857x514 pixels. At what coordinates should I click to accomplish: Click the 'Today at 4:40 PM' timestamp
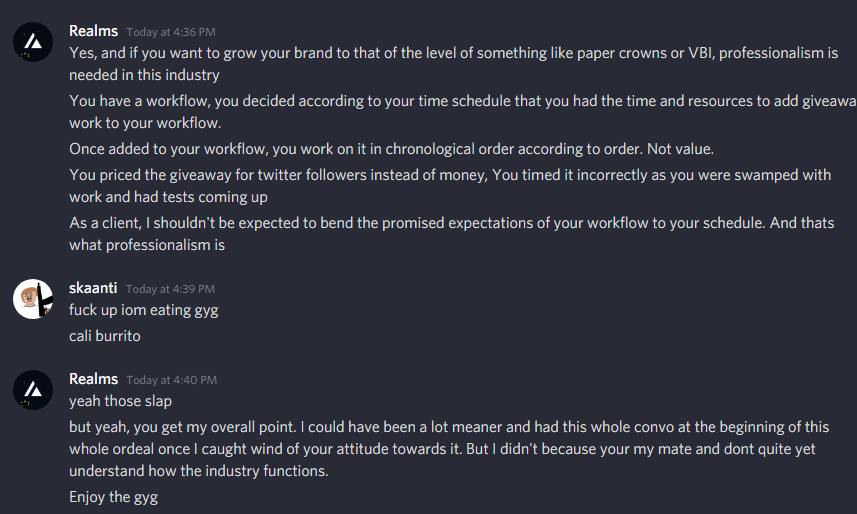click(171, 380)
